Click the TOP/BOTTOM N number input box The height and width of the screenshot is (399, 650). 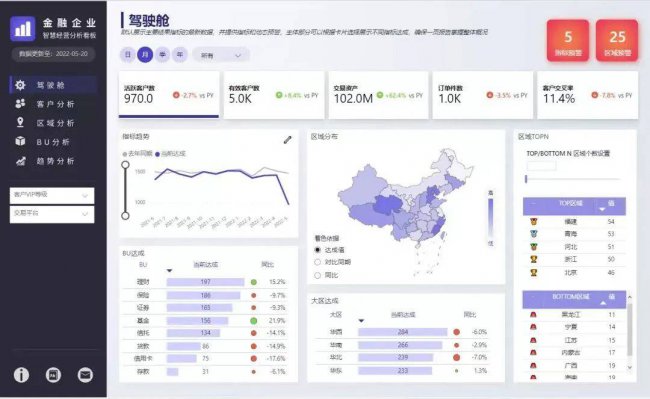pyautogui.click(x=541, y=166)
